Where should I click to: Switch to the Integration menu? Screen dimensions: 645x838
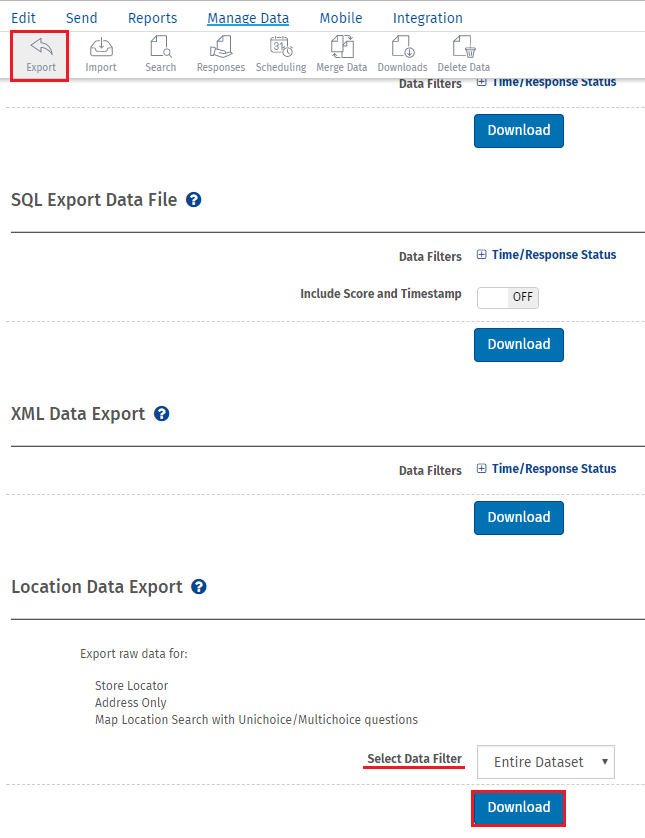(428, 18)
